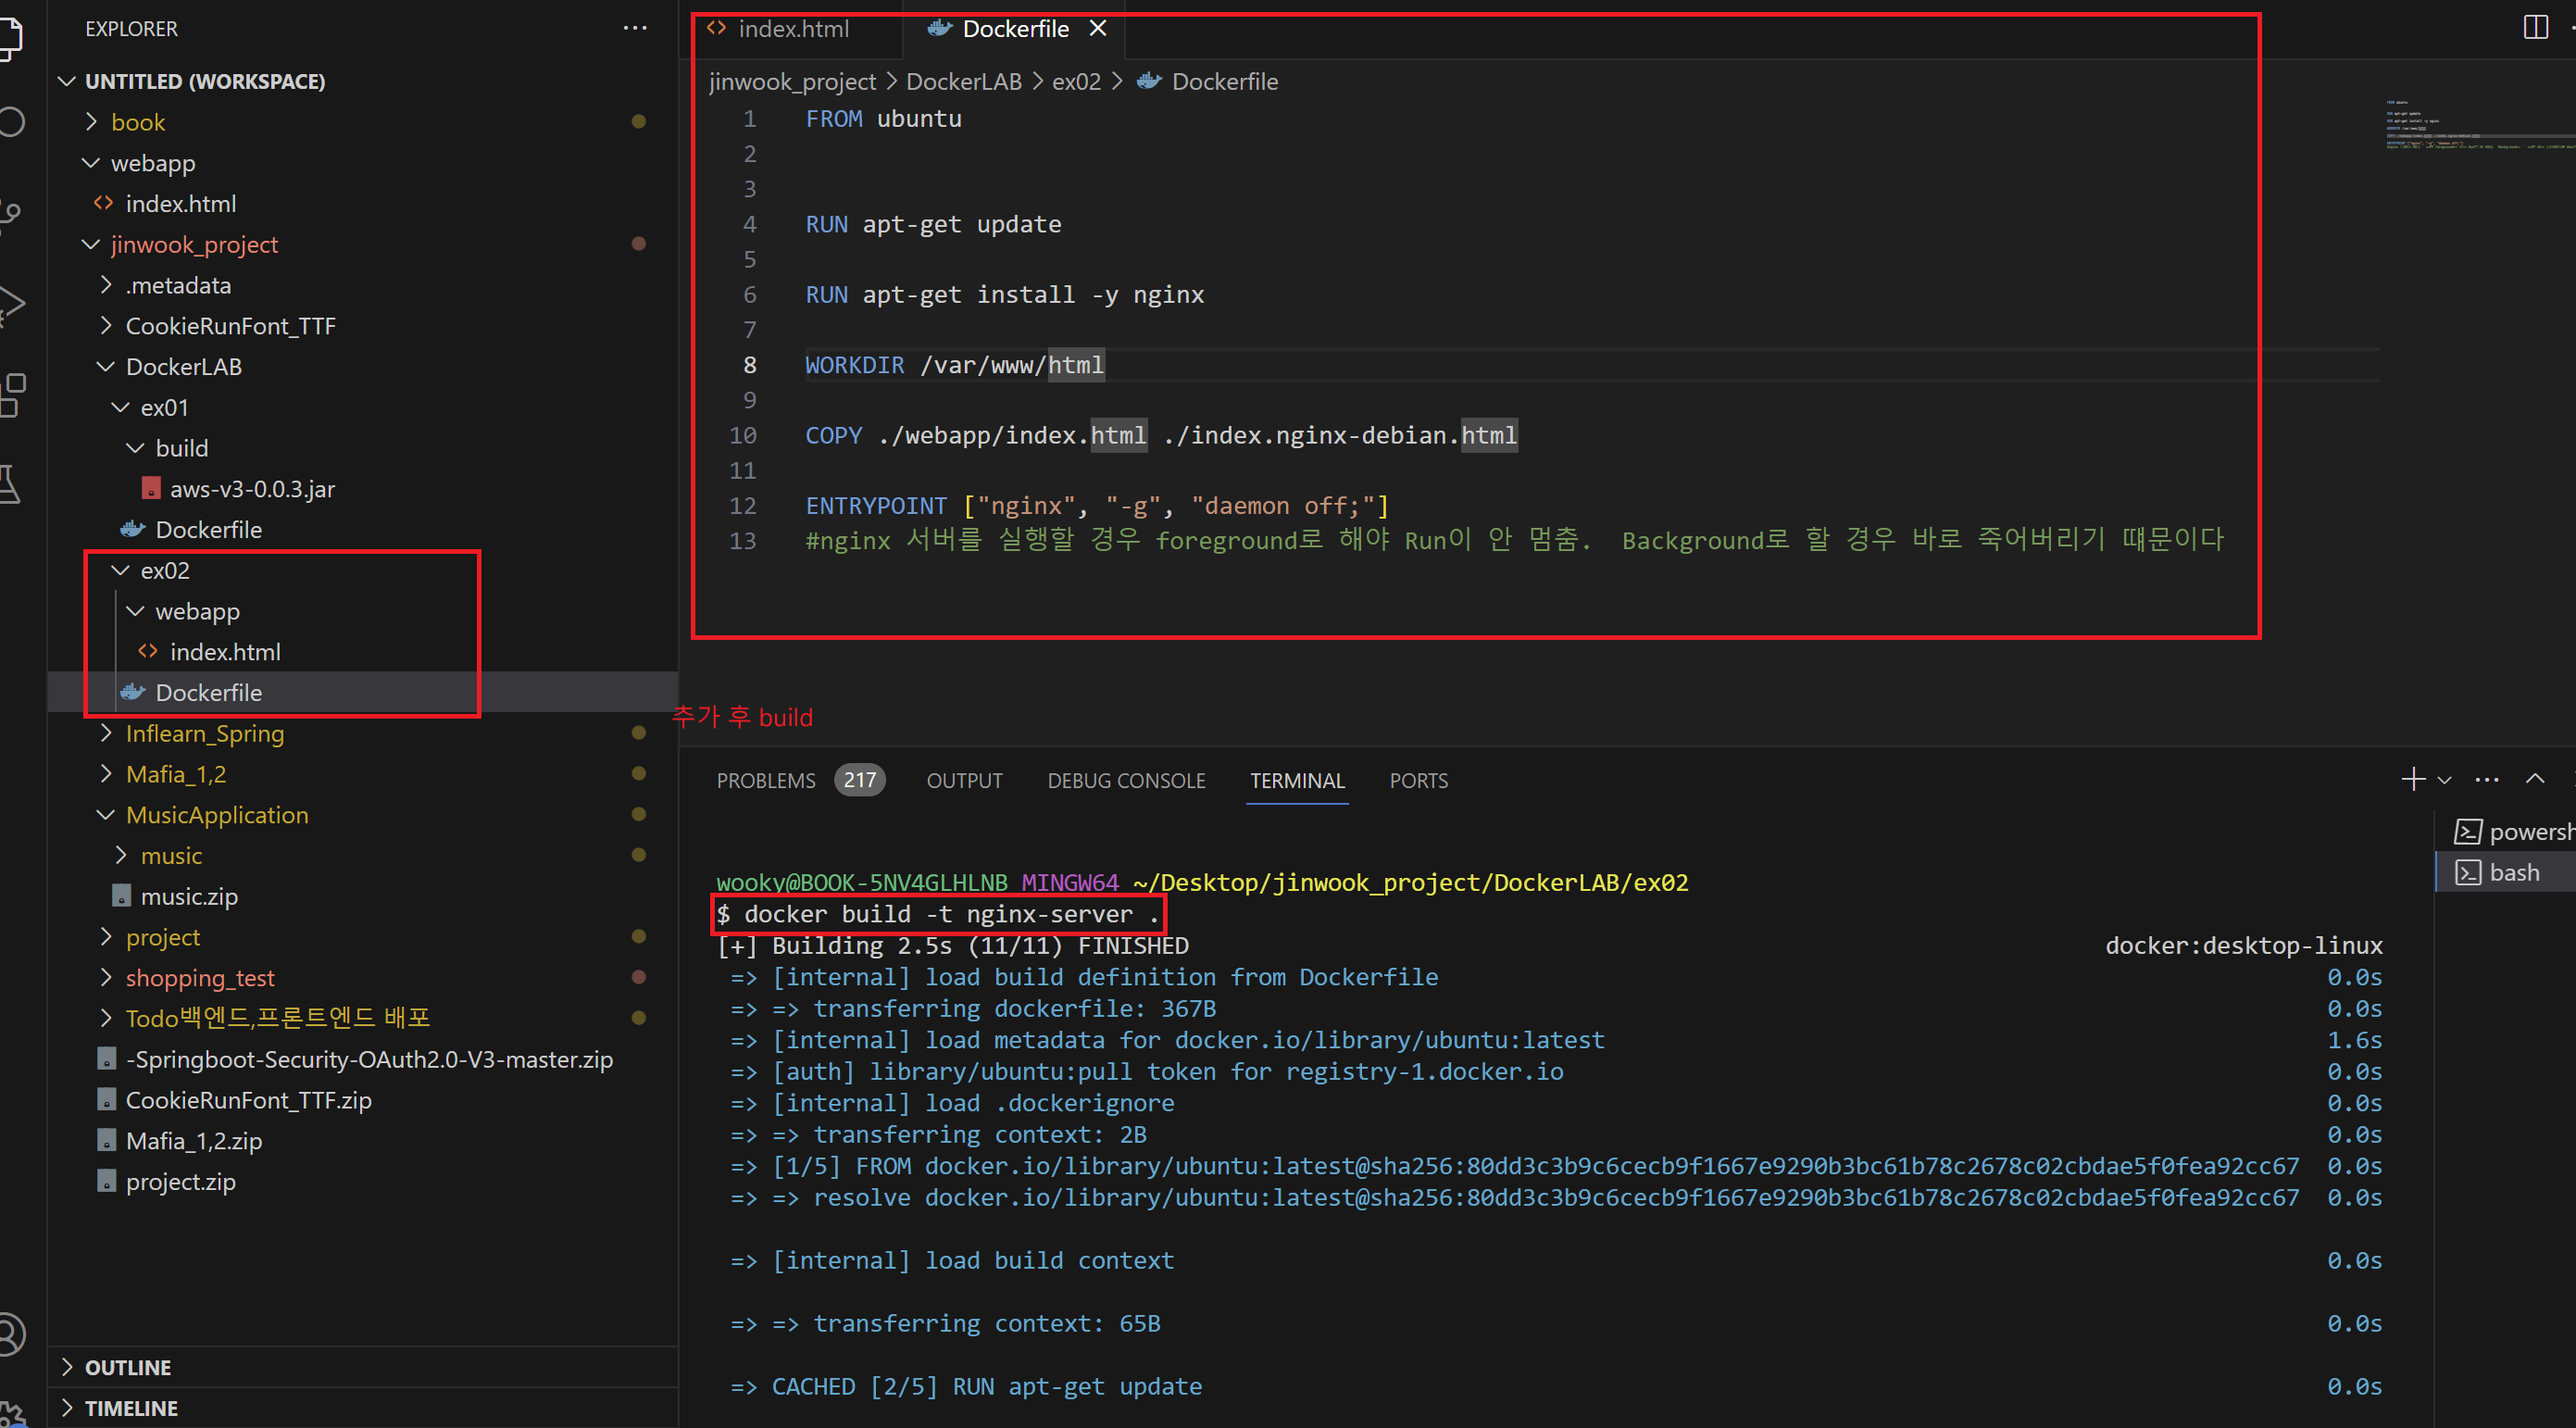Switch to the PROBLEMS tab
This screenshot has height=1428, width=2576.
point(766,780)
